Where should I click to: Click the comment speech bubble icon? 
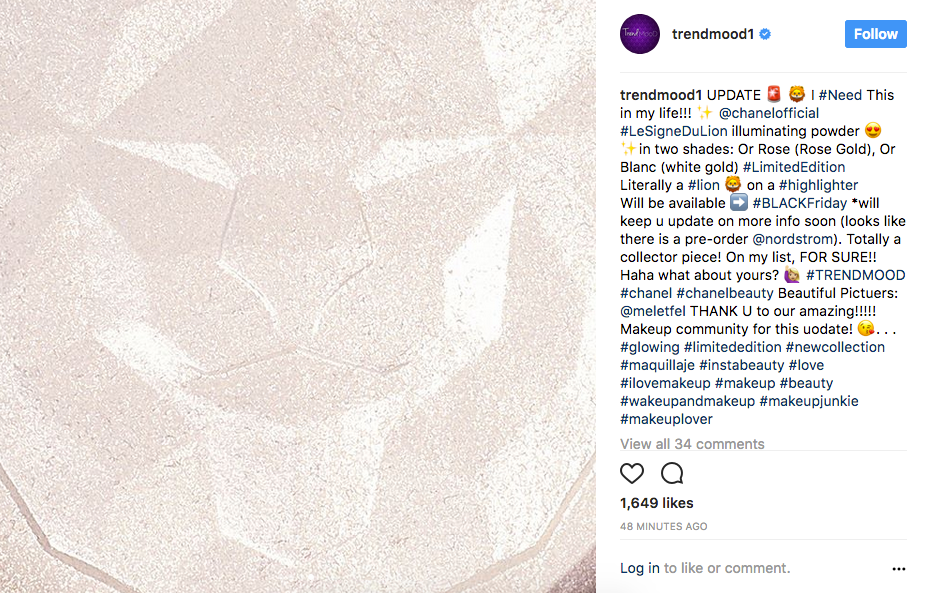672,473
